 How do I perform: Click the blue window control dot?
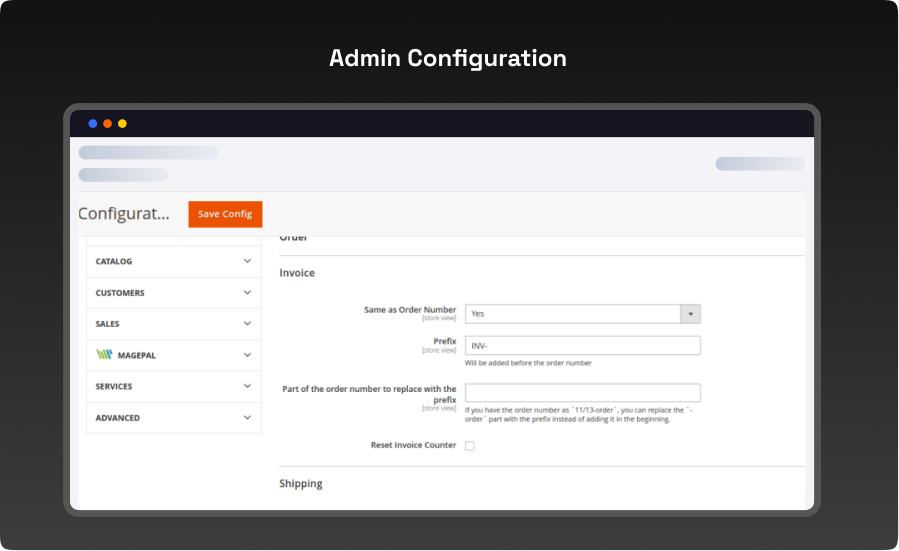pos(93,124)
